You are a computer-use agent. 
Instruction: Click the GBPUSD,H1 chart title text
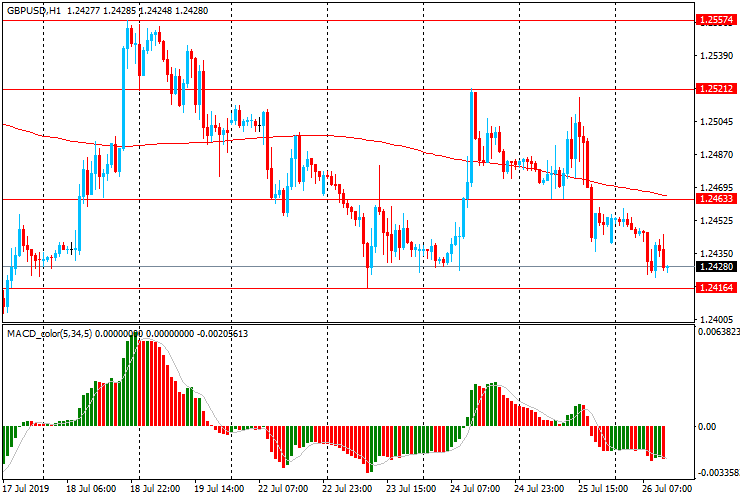34,10
